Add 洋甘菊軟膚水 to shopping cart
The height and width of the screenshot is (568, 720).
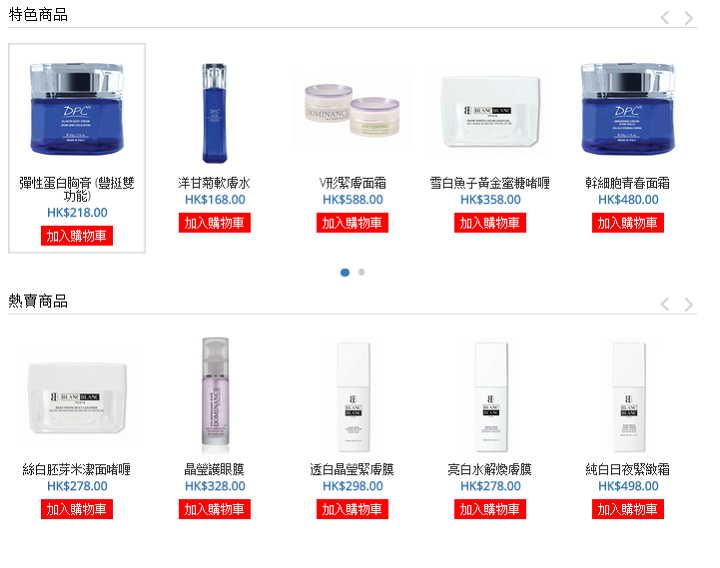(214, 223)
